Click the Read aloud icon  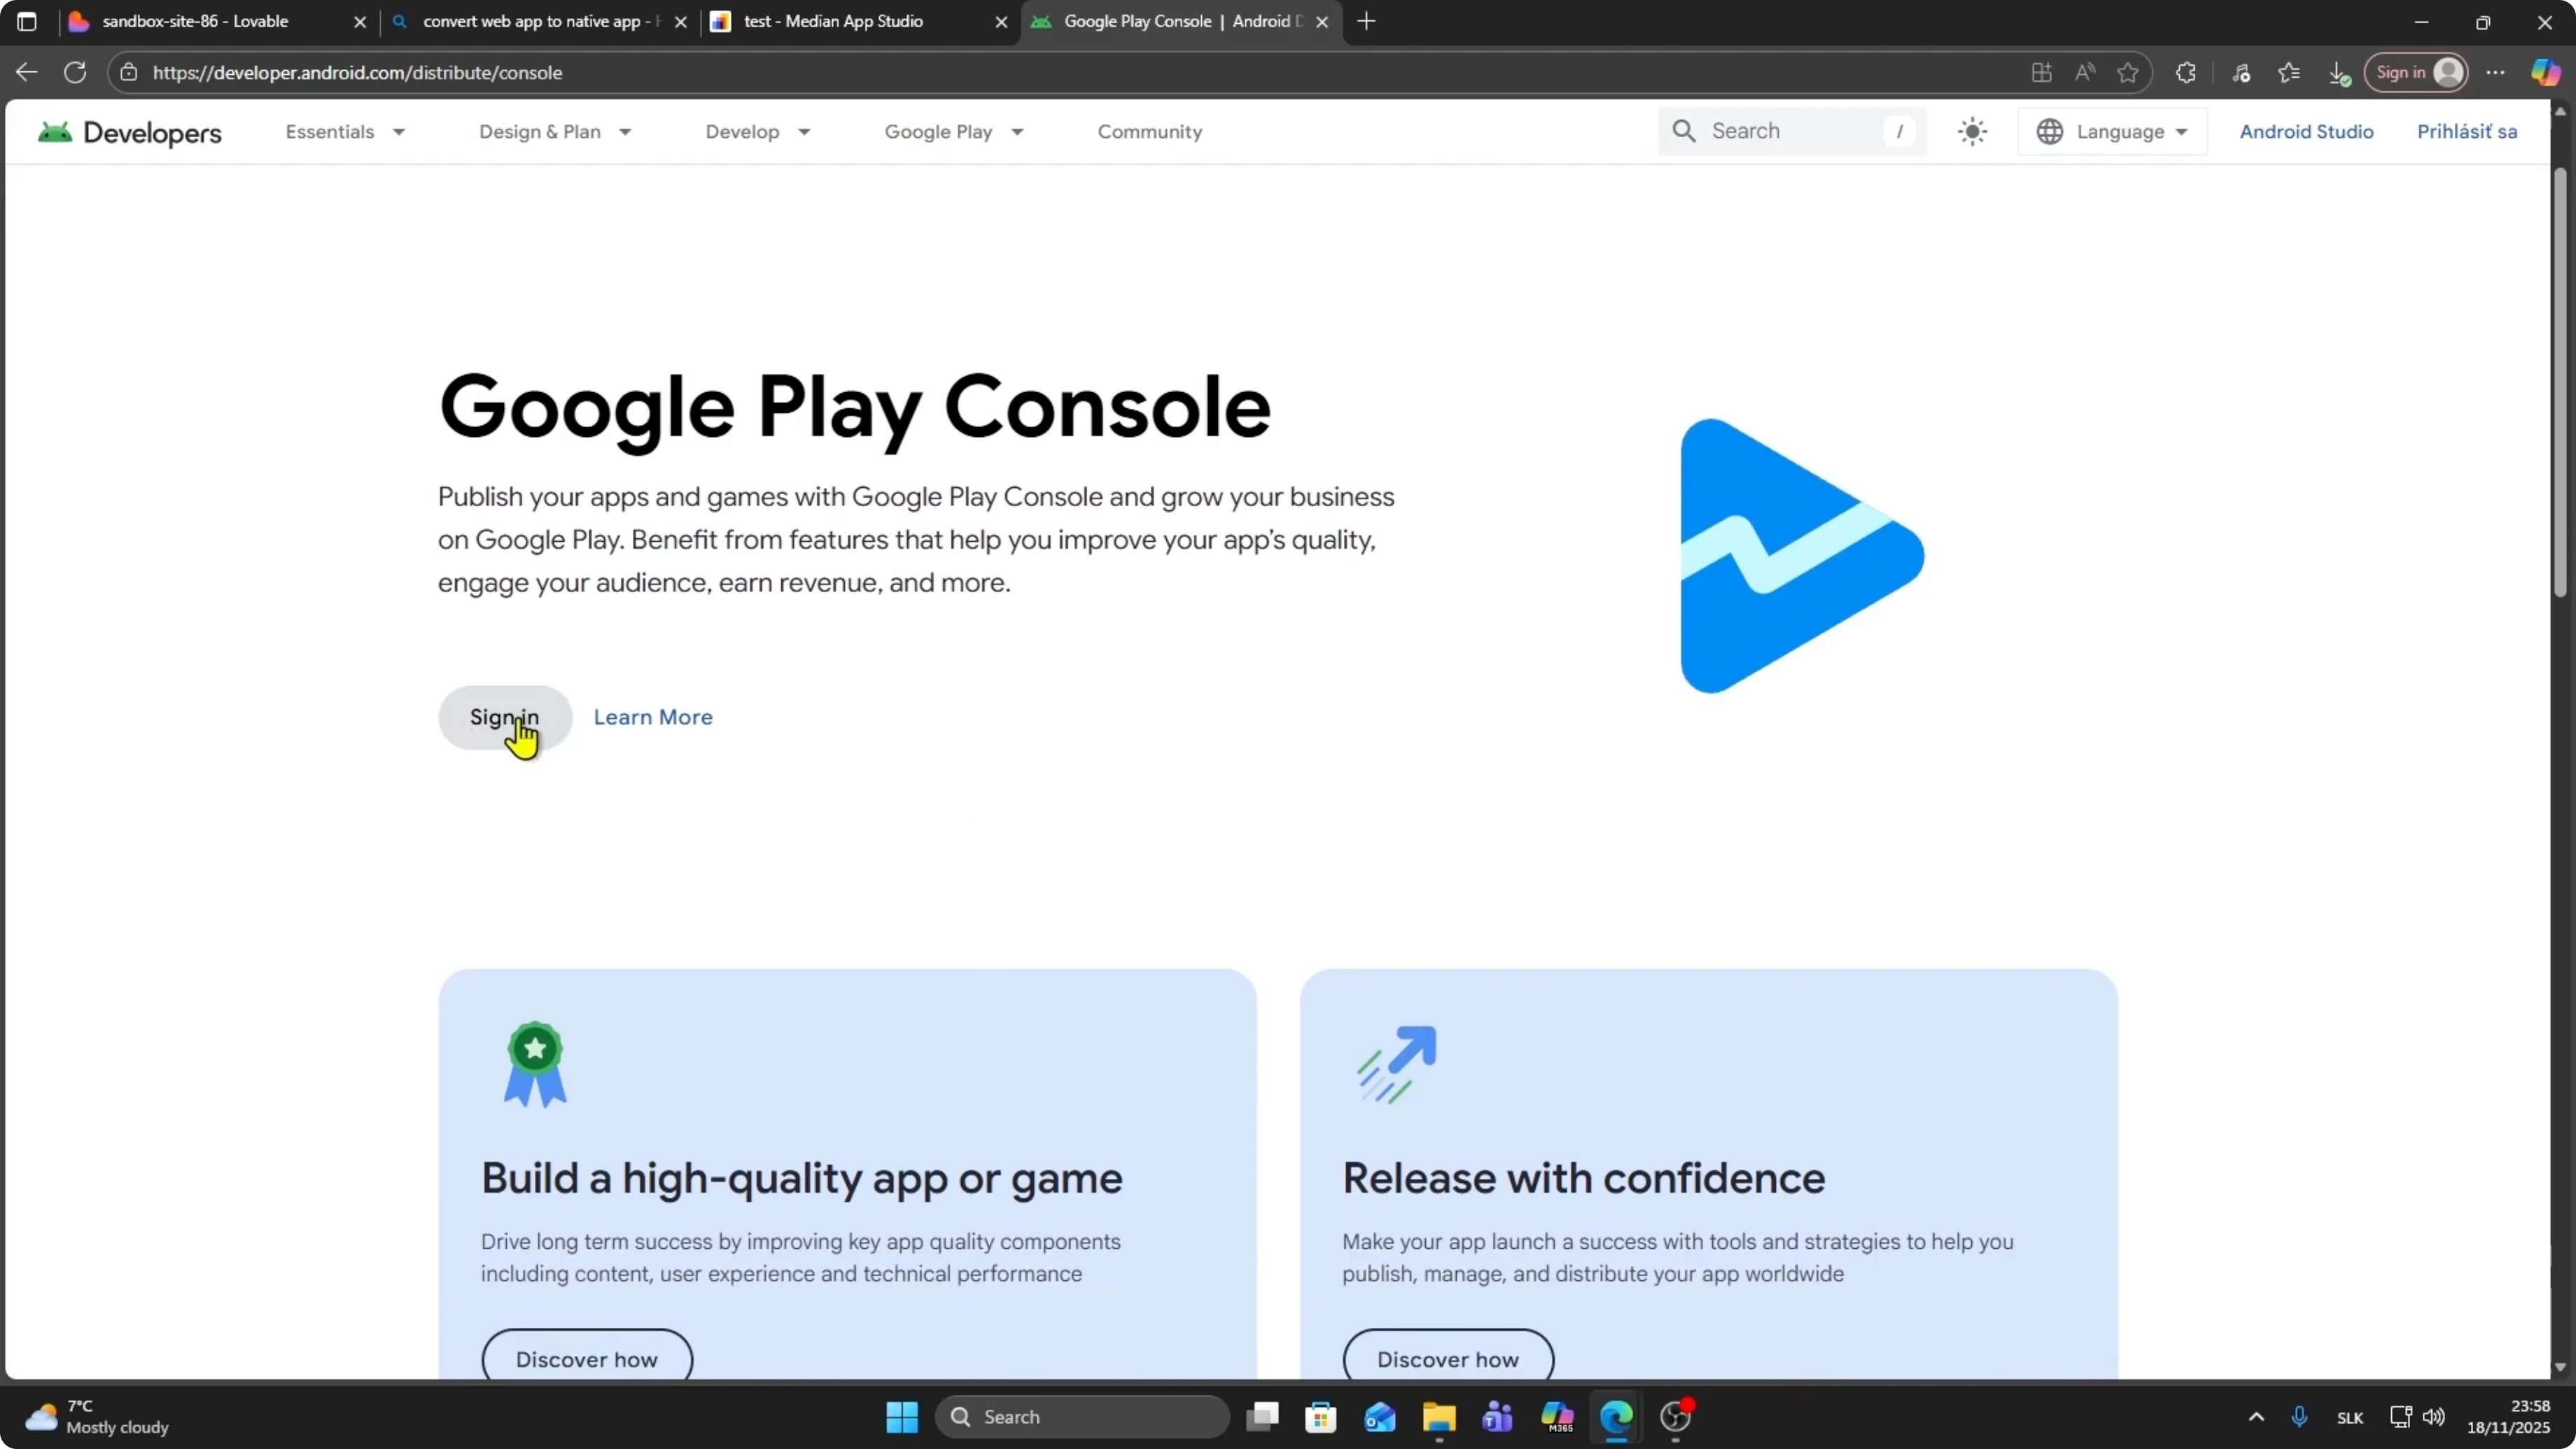tap(2085, 72)
